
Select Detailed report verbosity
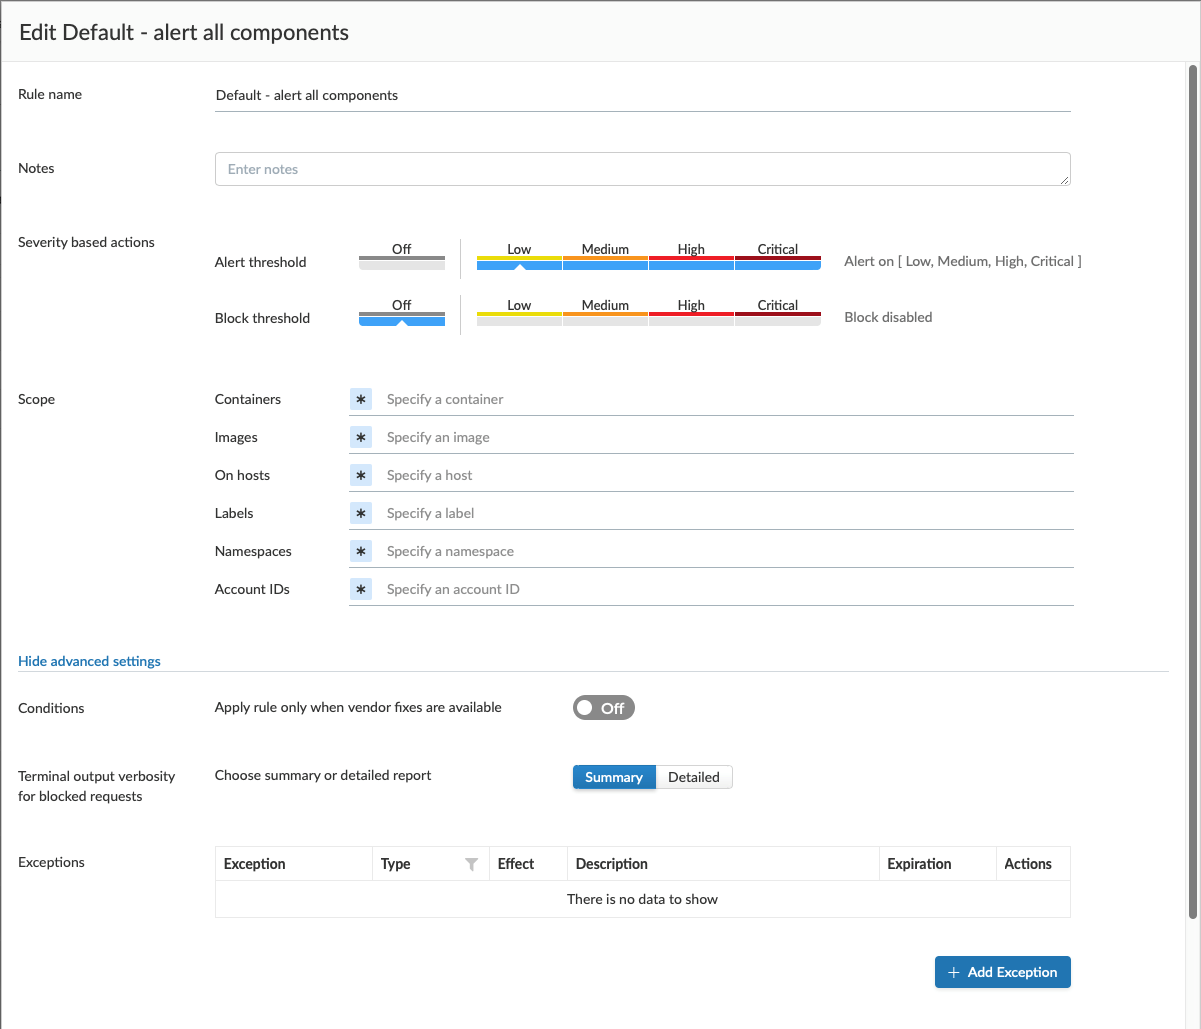(694, 777)
